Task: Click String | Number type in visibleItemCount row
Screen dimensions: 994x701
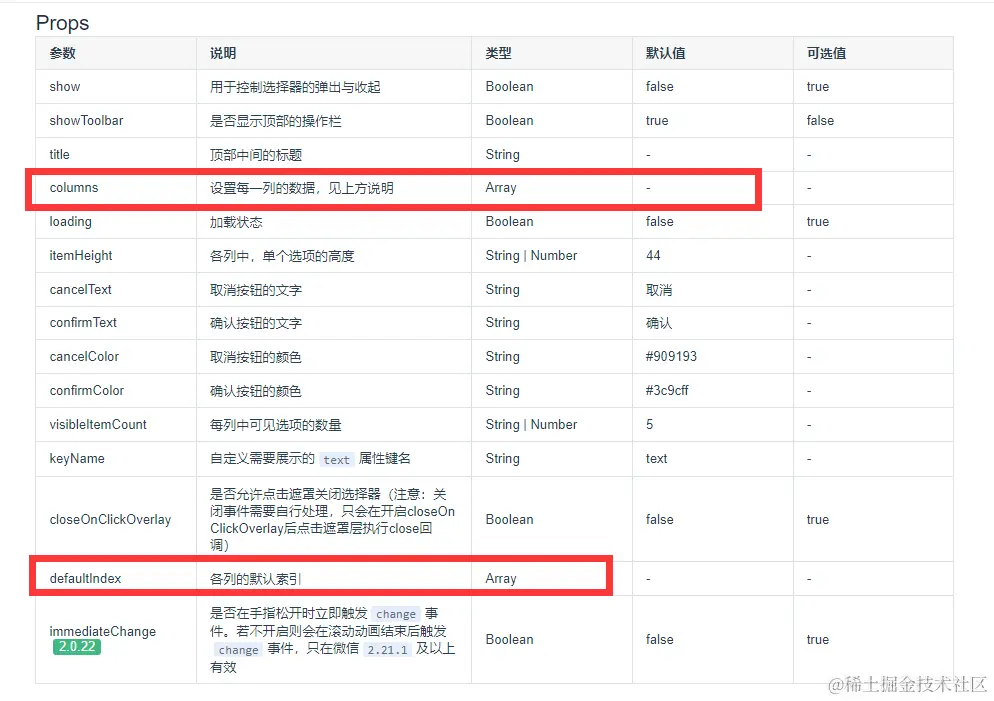Action: [x=531, y=424]
